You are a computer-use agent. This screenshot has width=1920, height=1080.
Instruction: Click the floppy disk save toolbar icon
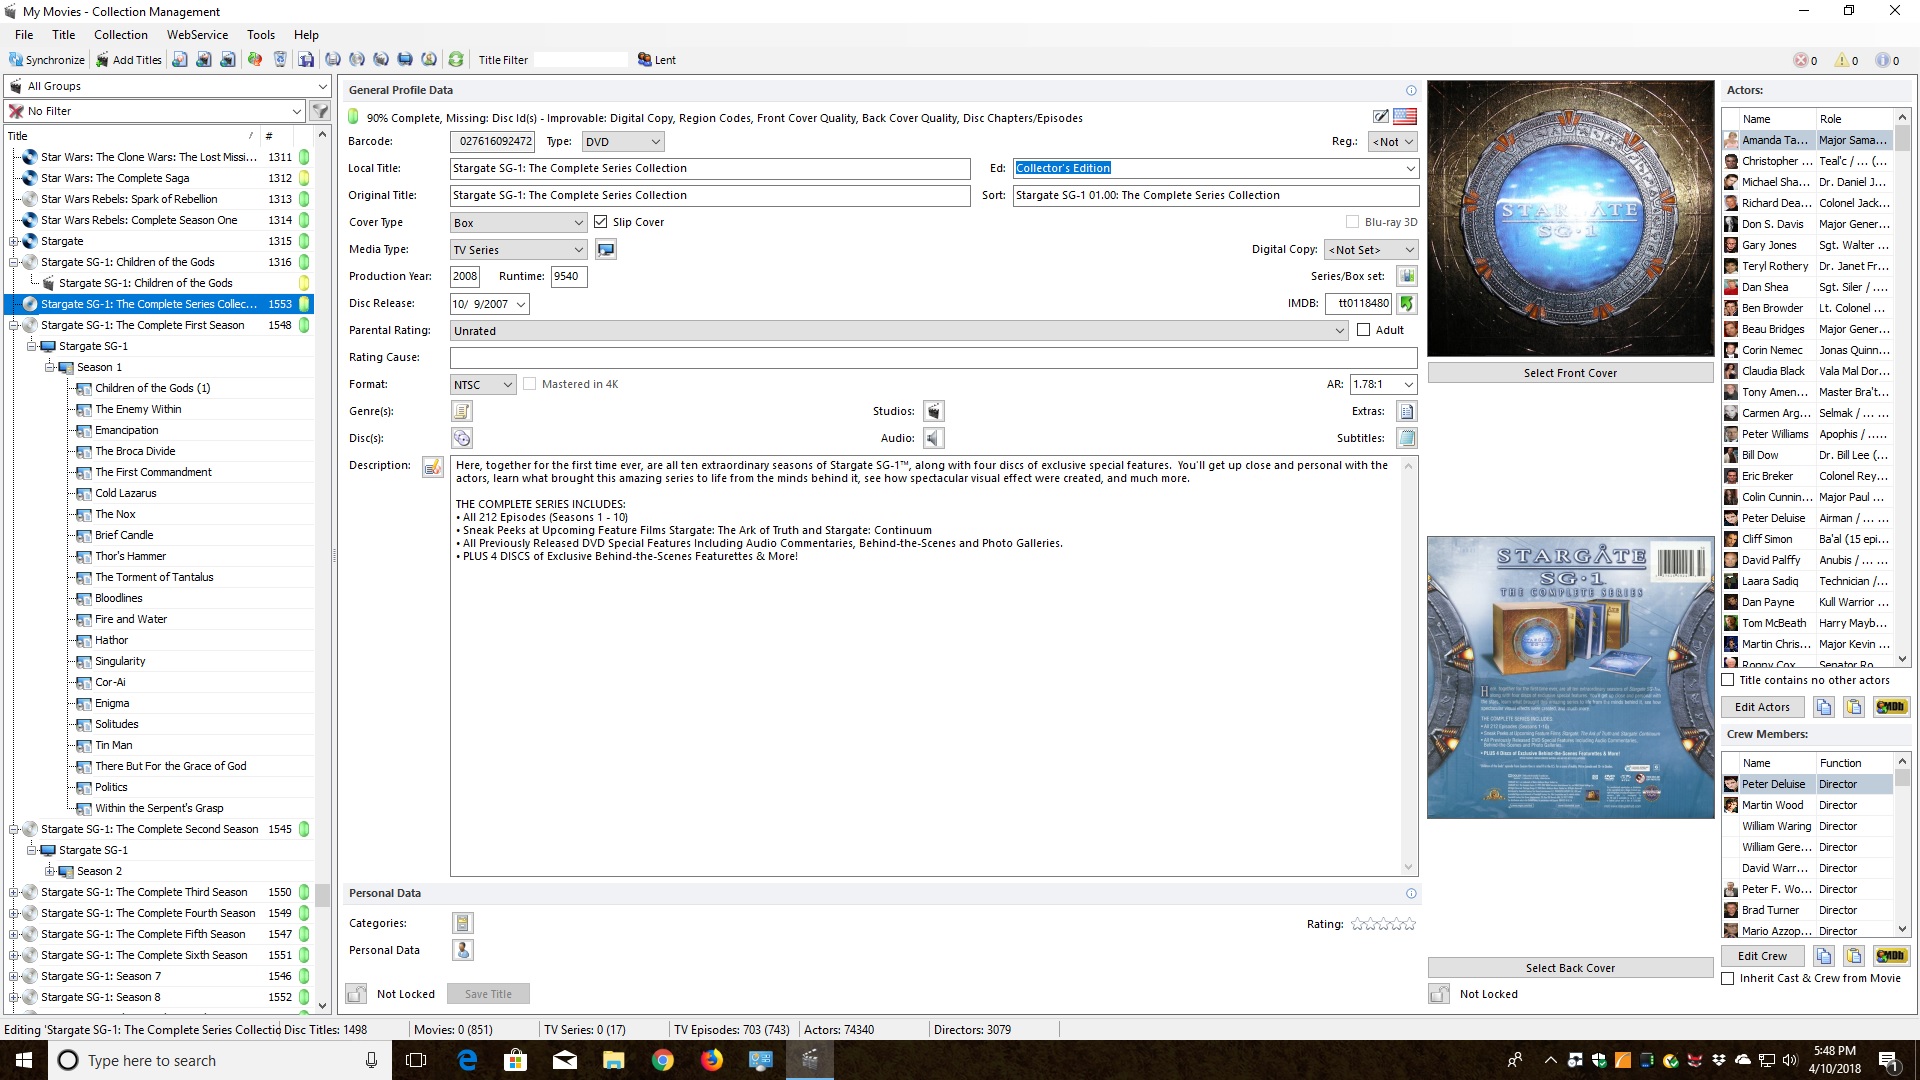306,60
